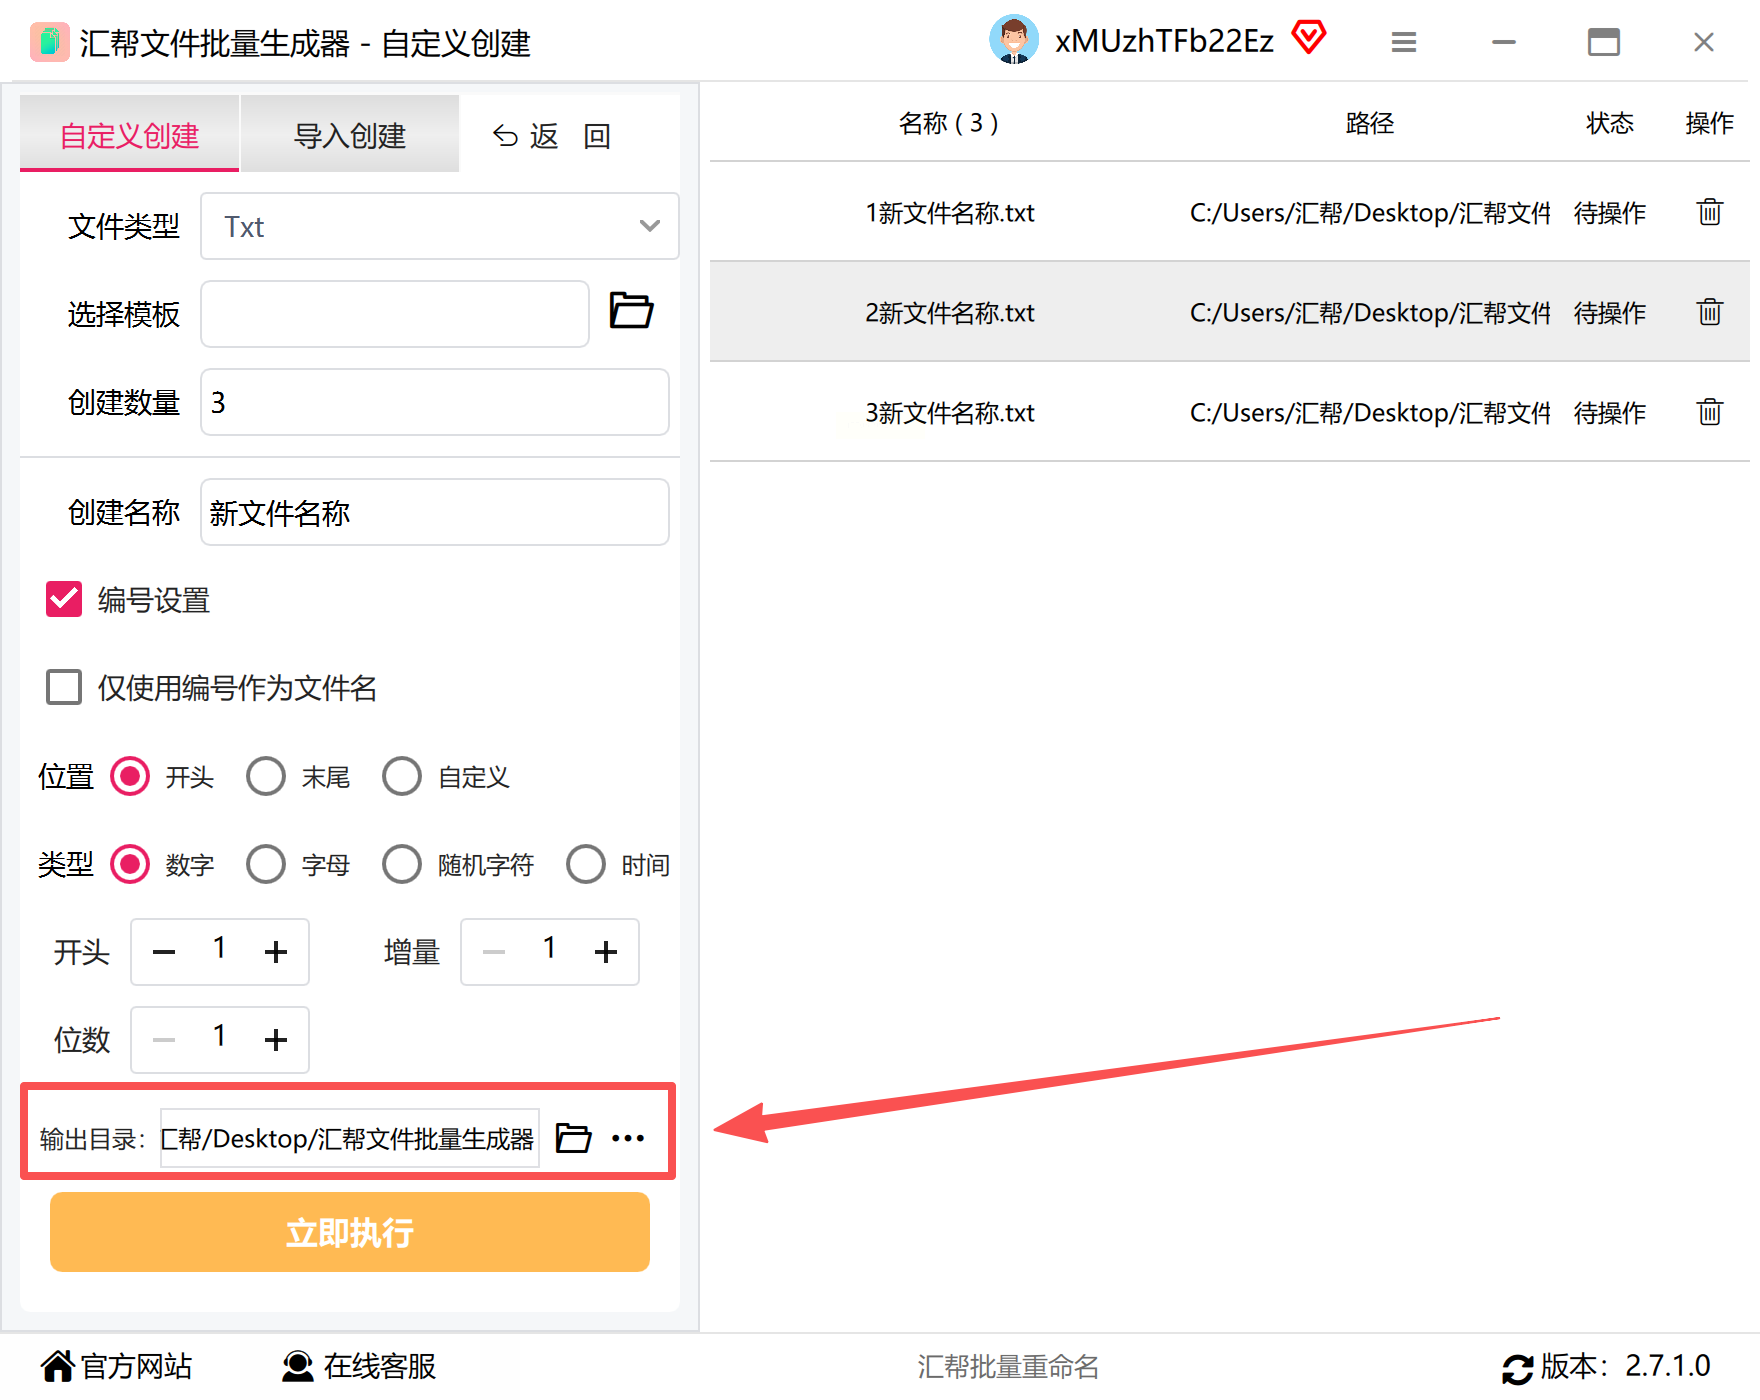Click the red VIP diamond icon
Image resolution: width=1760 pixels, height=1400 pixels.
click(x=1309, y=38)
